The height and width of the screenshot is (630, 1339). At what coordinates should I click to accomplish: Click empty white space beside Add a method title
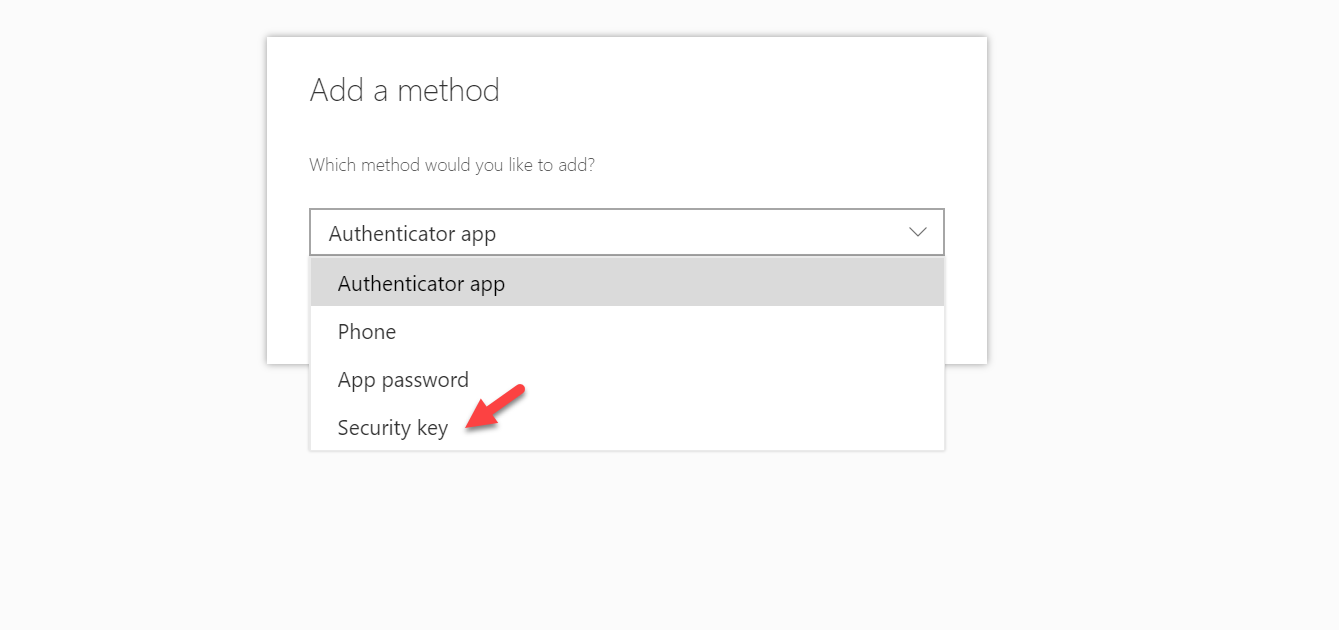pyautogui.click(x=740, y=90)
